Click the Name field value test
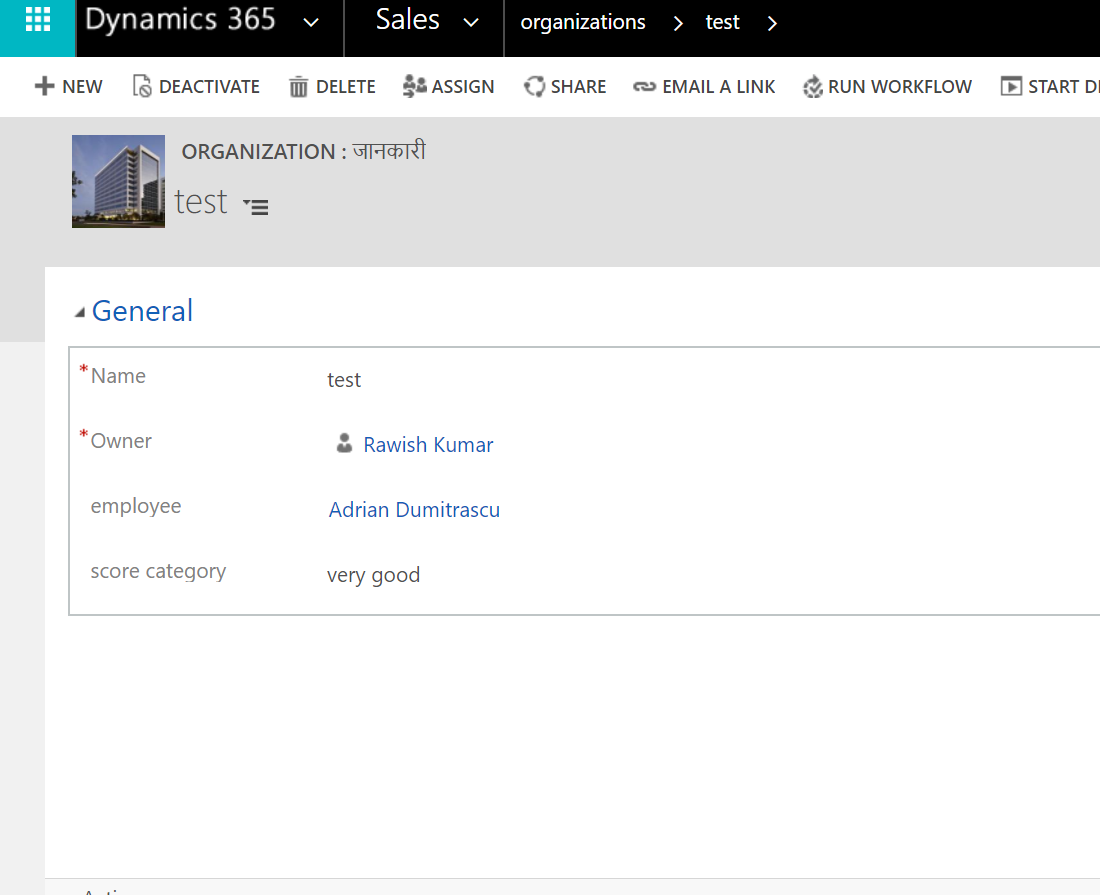This screenshot has height=895, width=1100. pos(344,380)
